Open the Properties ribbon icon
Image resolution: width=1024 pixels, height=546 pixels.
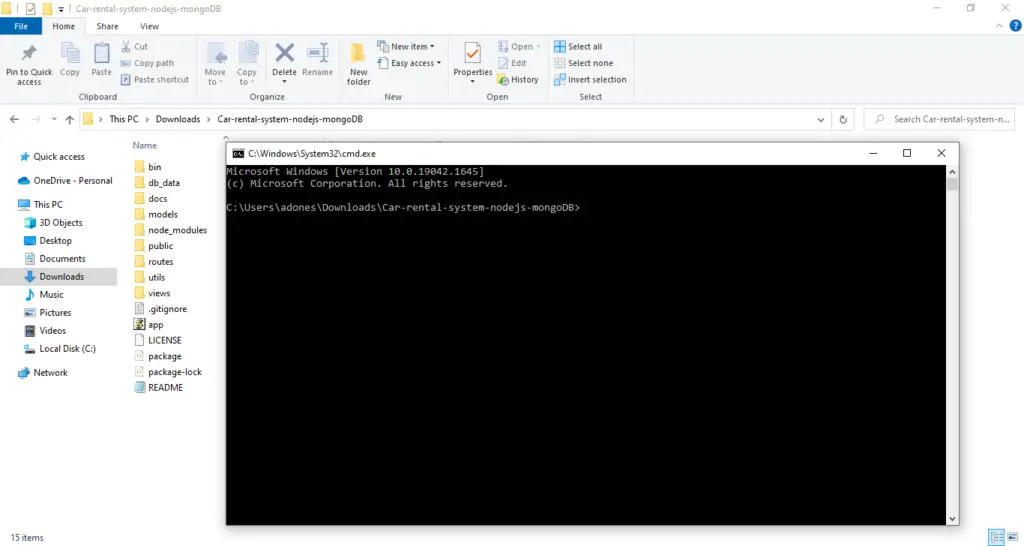[x=472, y=54]
